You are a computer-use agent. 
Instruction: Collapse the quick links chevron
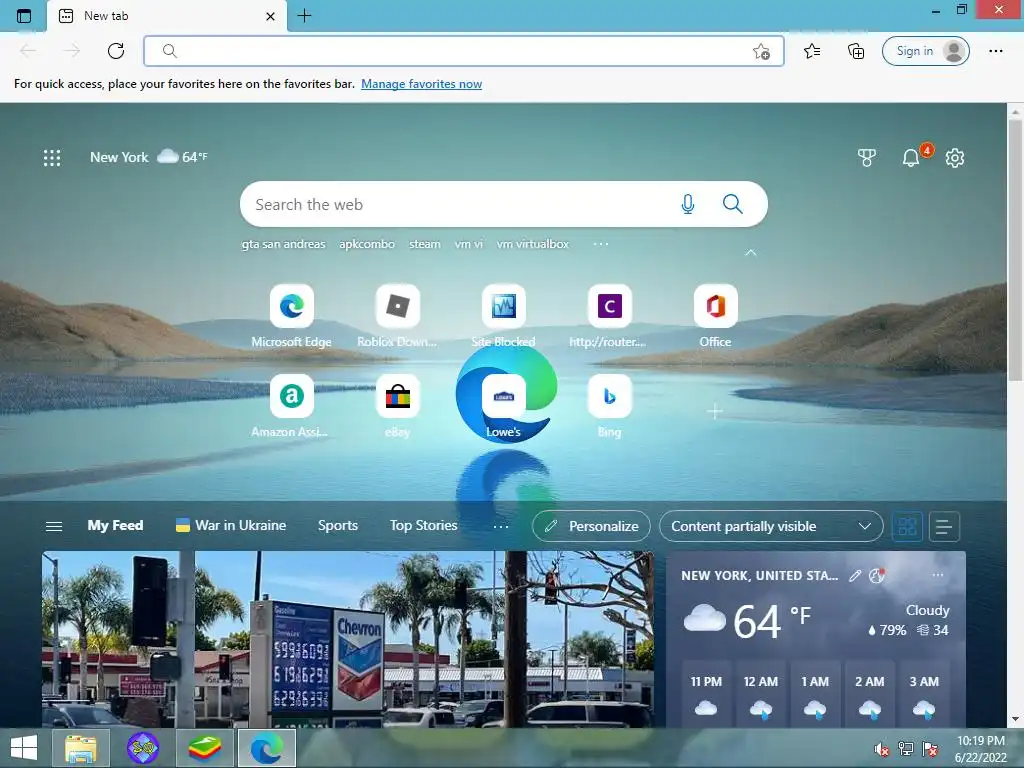click(751, 252)
